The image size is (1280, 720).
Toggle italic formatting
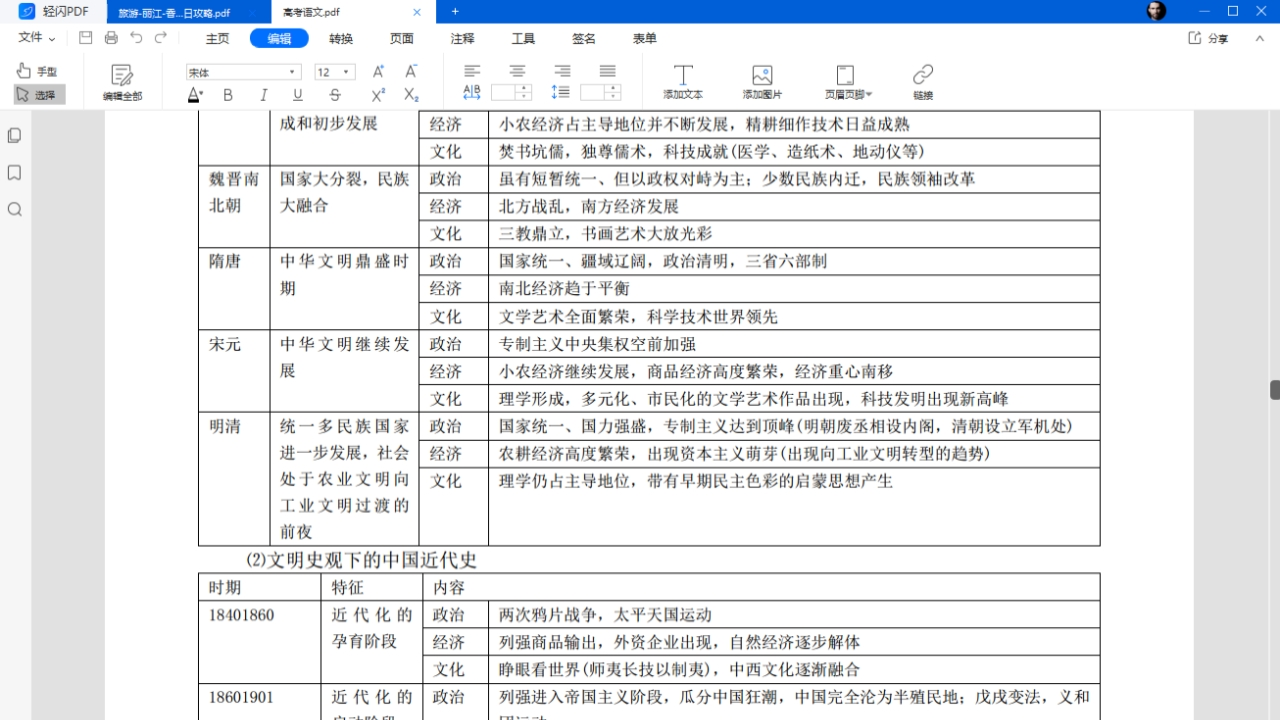pos(263,95)
